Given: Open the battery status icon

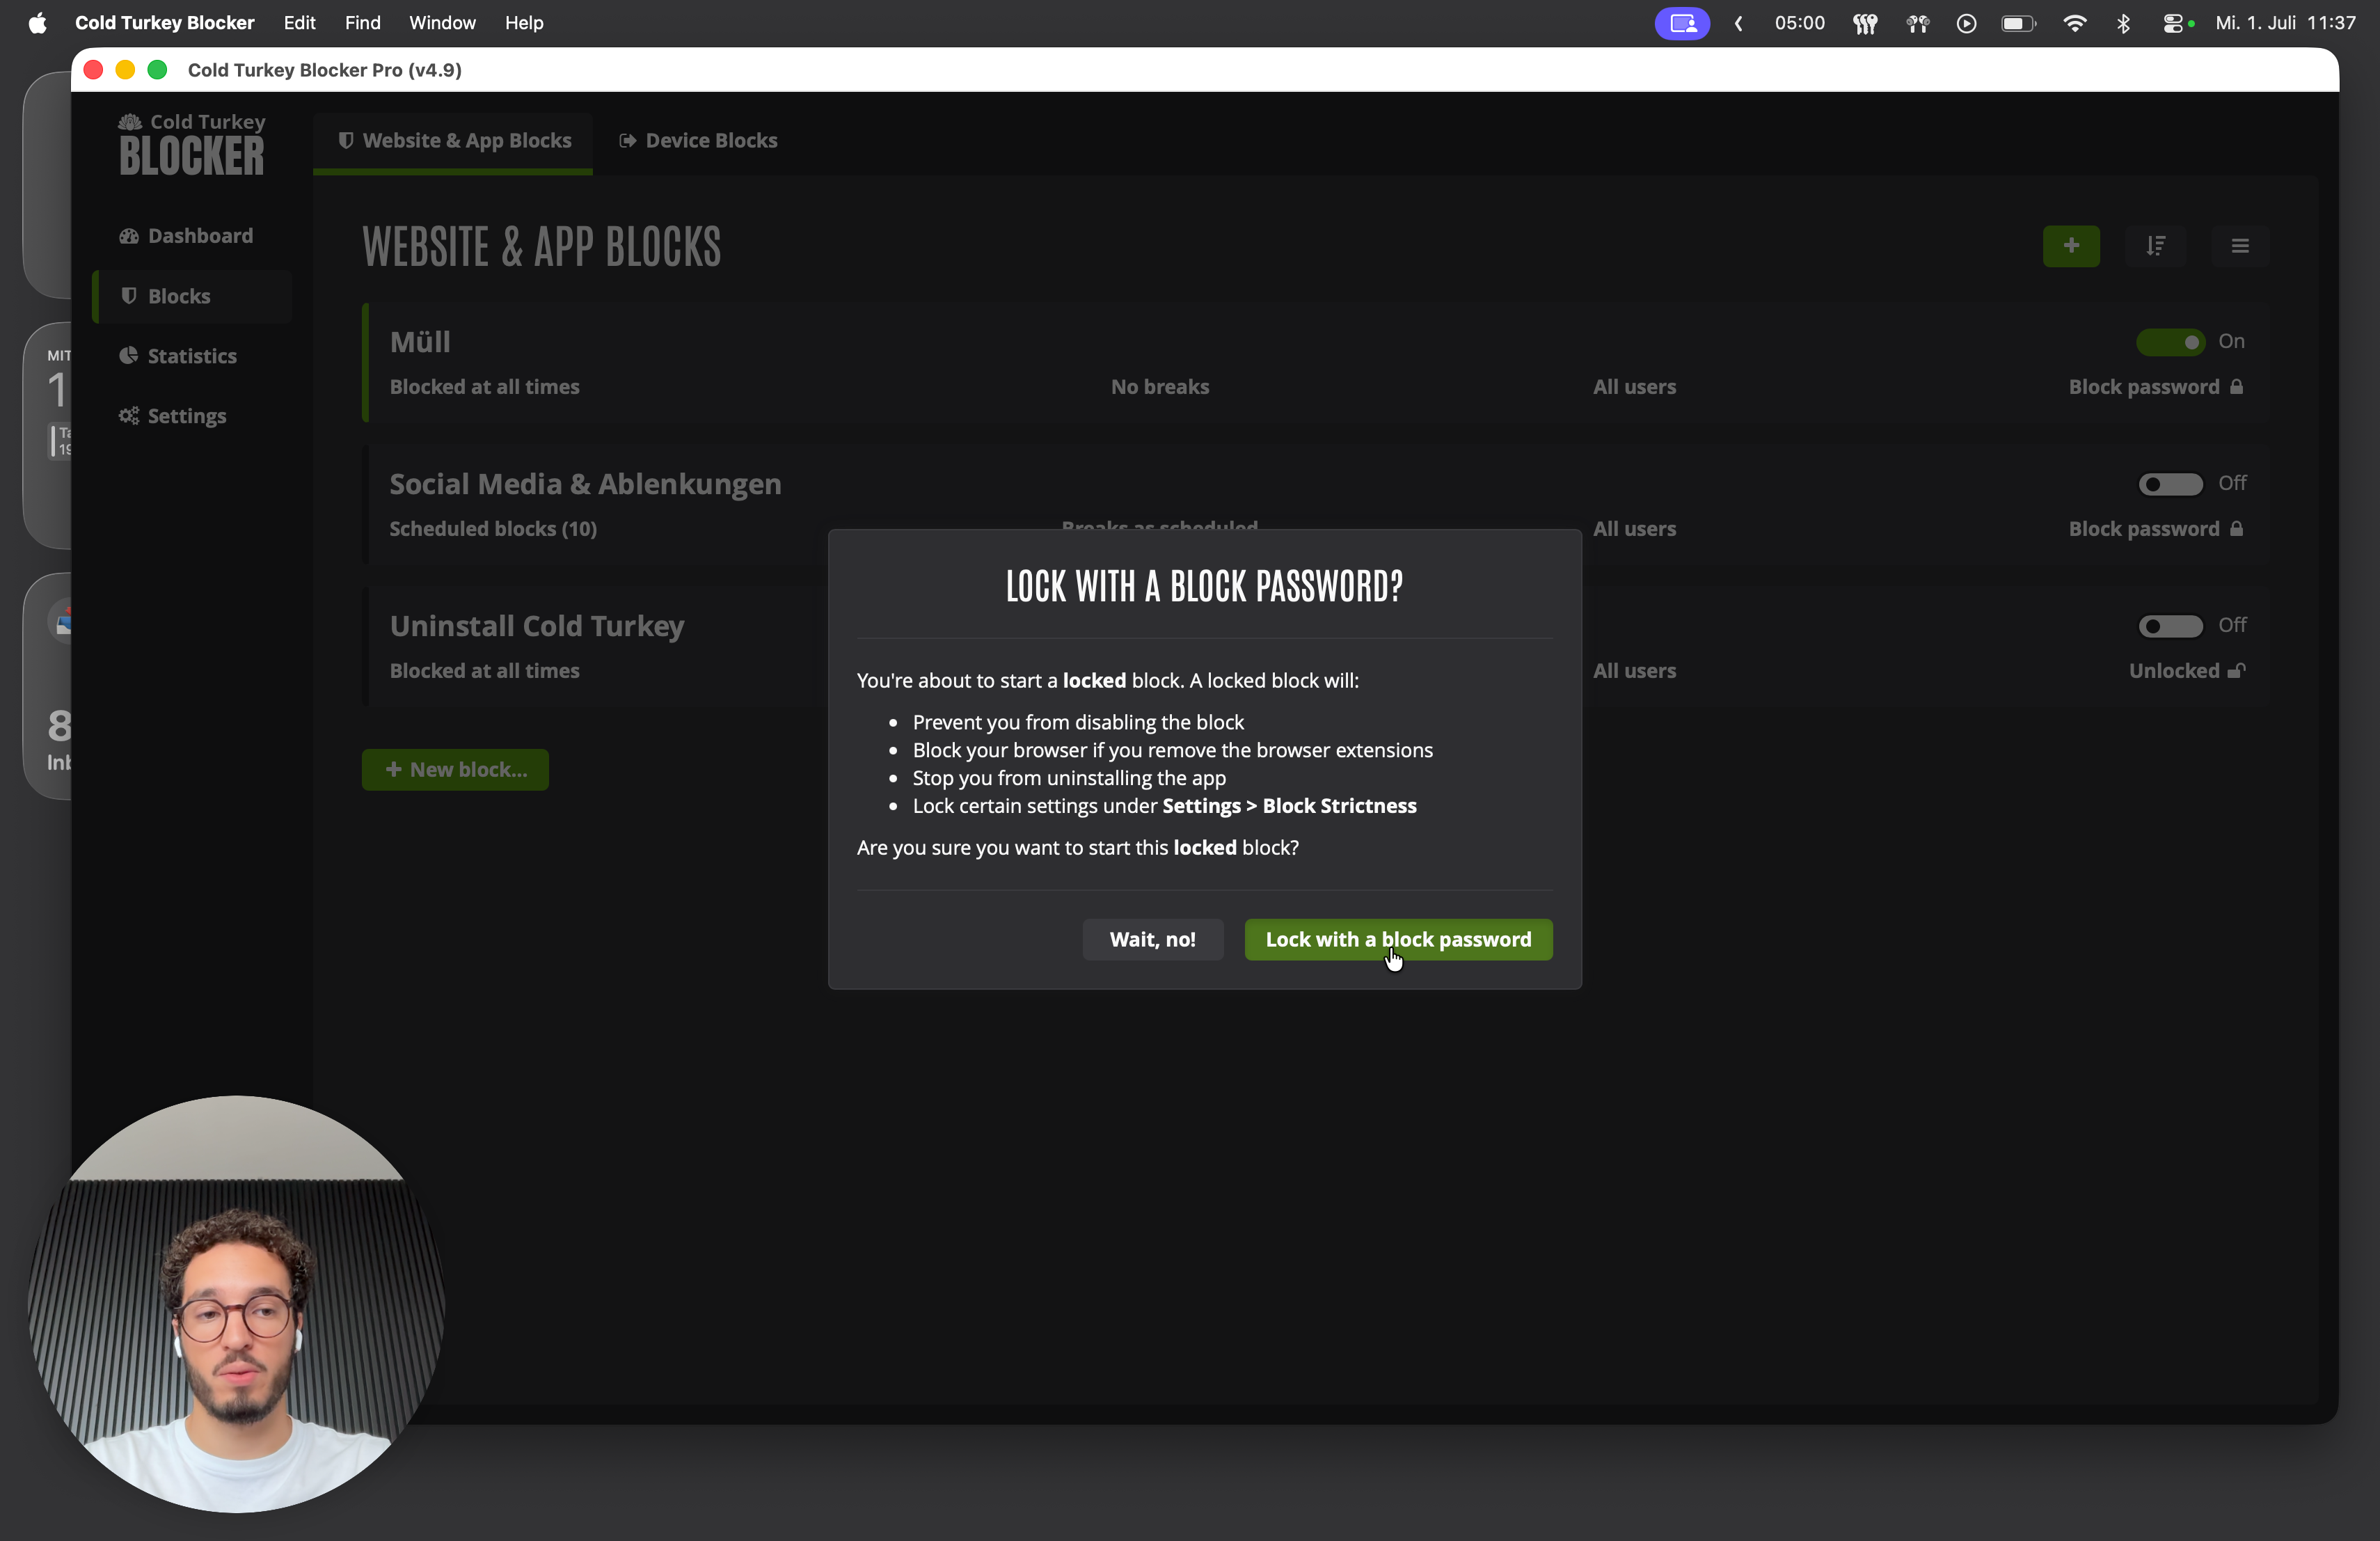Looking at the screenshot, I should pyautogui.click(x=2018, y=23).
